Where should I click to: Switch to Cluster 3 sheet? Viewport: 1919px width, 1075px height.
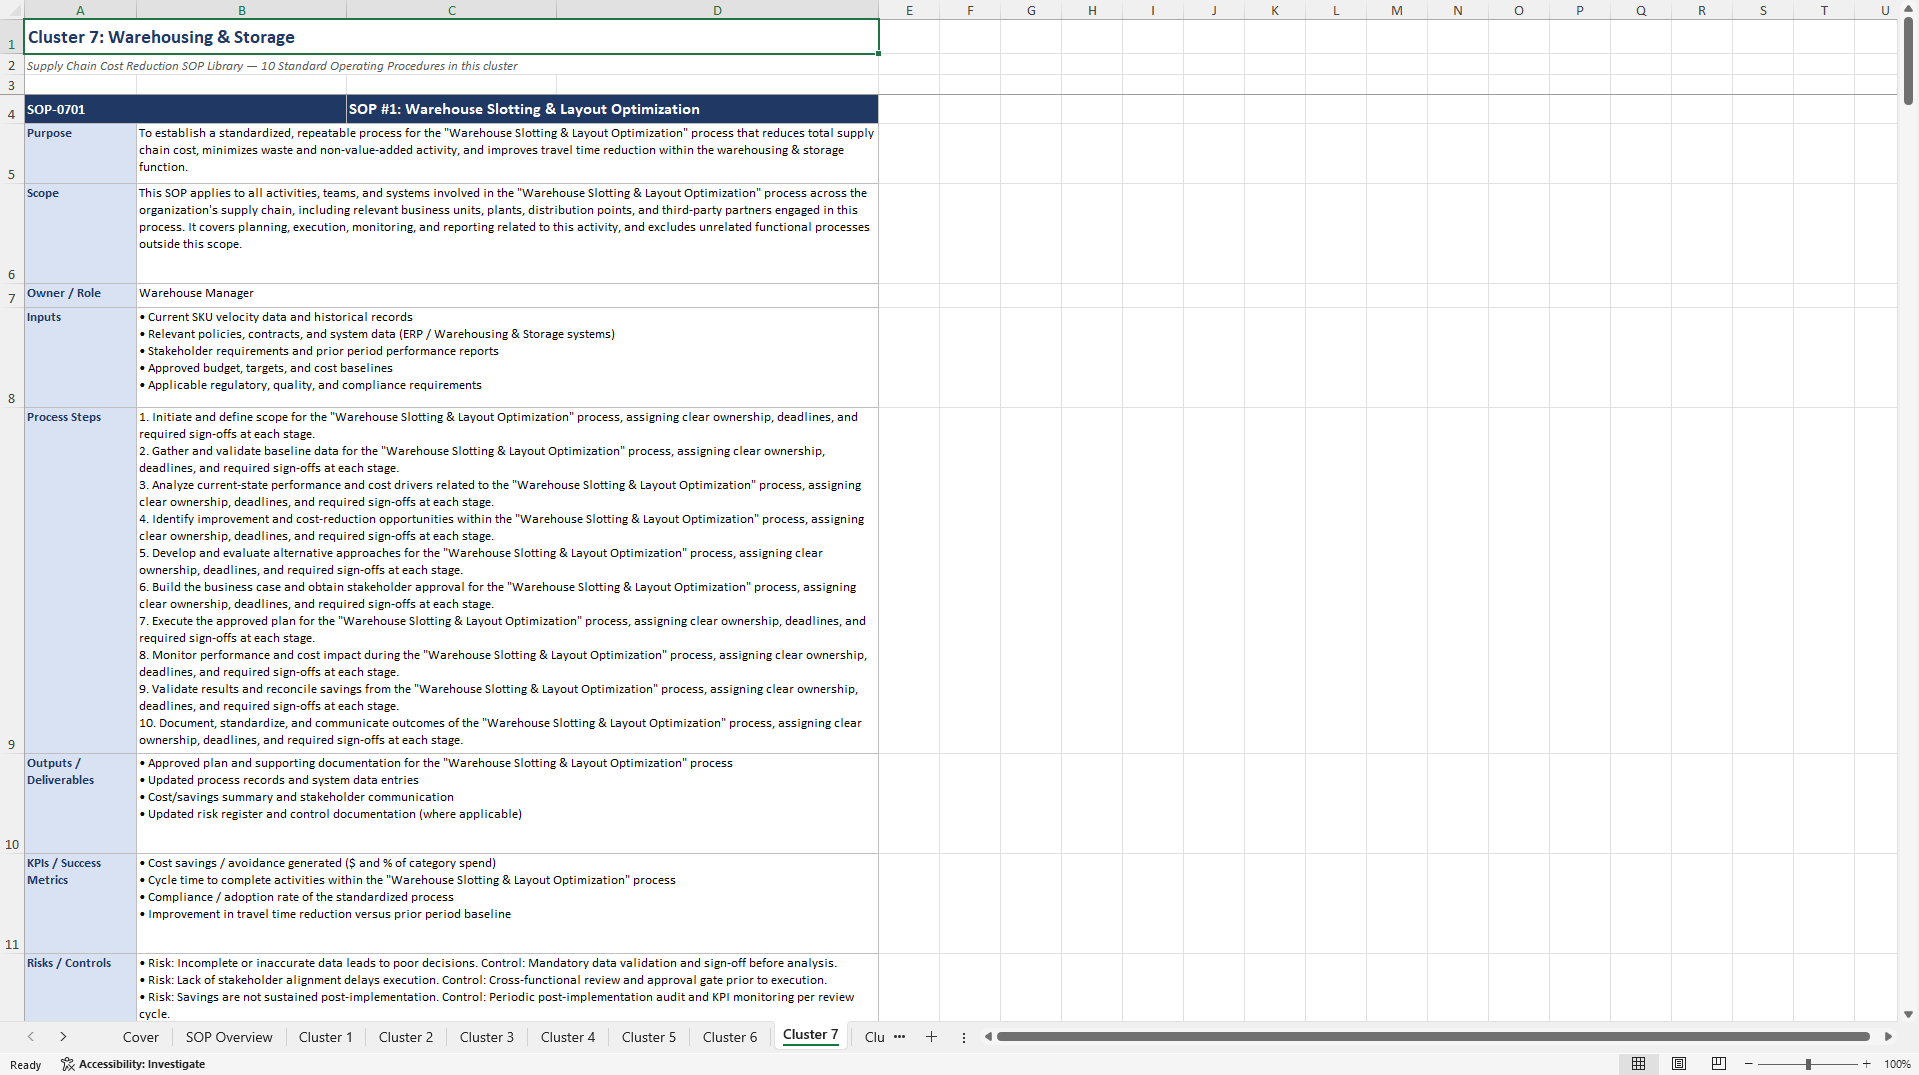pyautogui.click(x=487, y=1037)
